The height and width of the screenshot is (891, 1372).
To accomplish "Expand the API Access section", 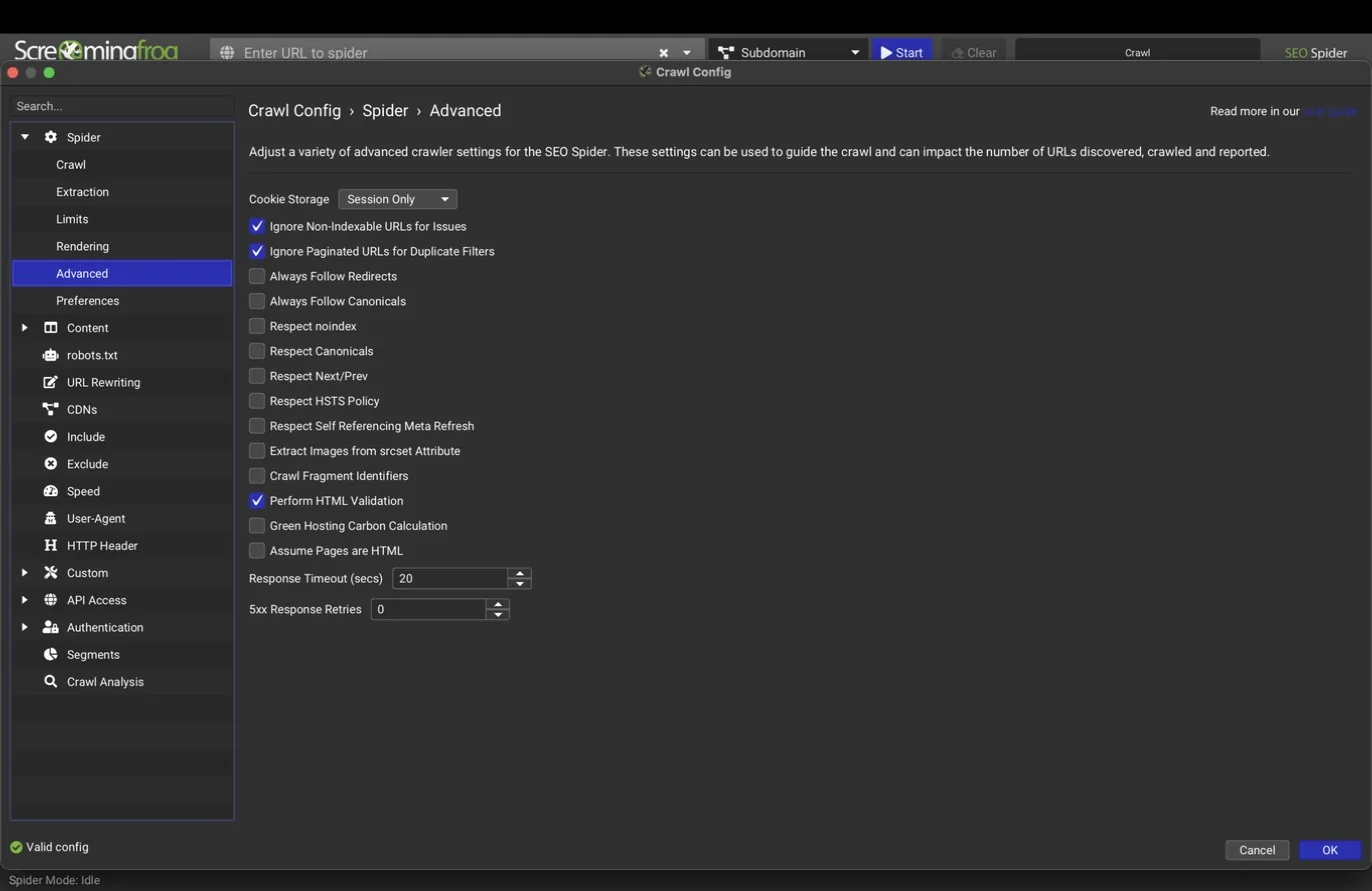I will [x=25, y=600].
